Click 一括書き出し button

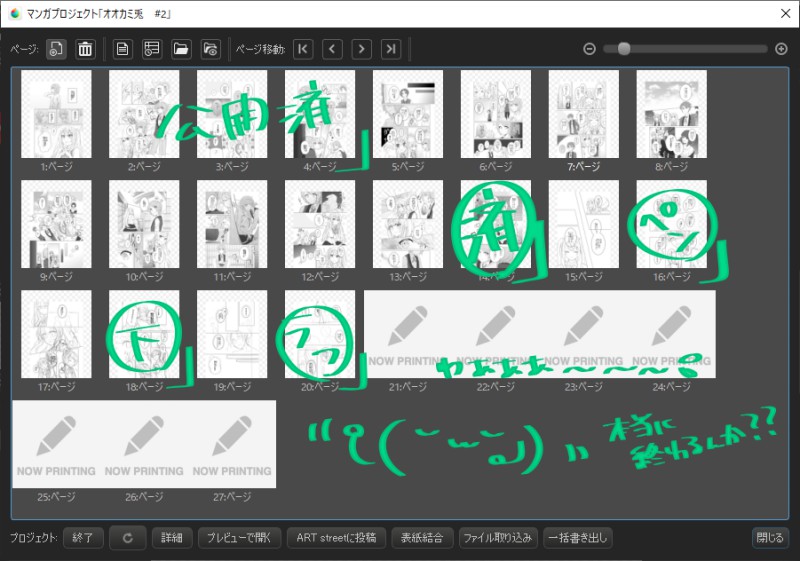[x=578, y=538]
